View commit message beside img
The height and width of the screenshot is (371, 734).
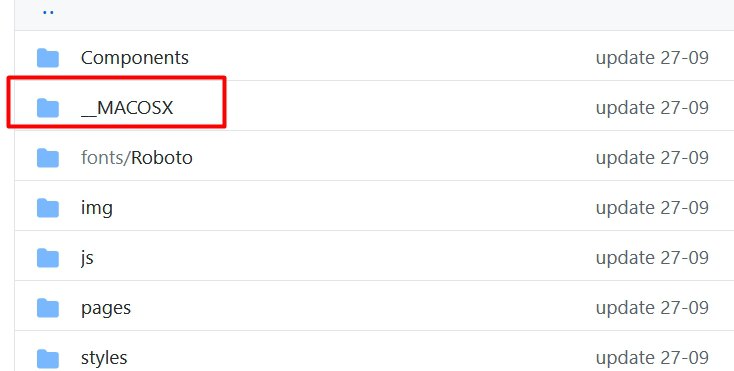click(x=652, y=208)
